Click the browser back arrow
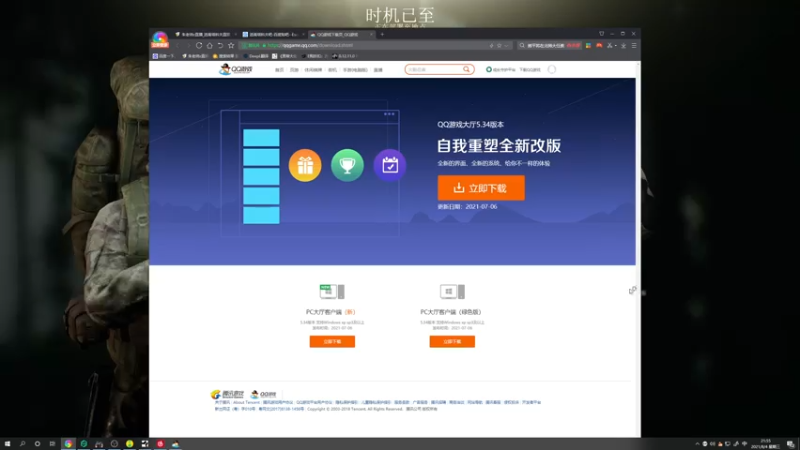This screenshot has width=800, height=450. coord(178,45)
